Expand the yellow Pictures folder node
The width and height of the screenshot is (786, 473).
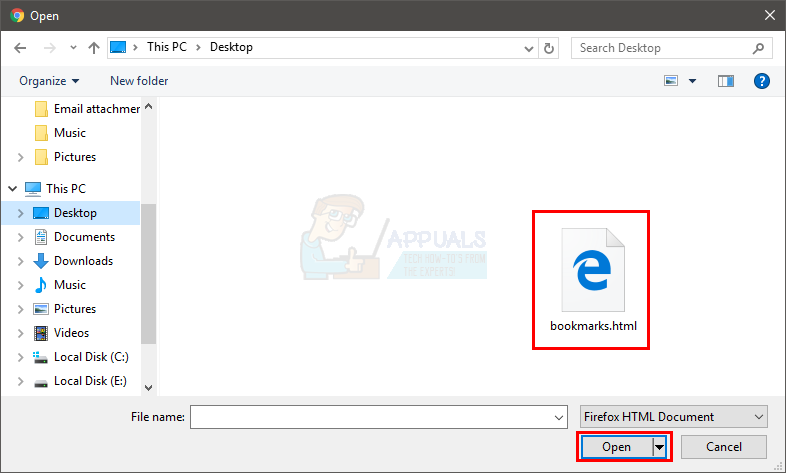pyautogui.click(x=21, y=157)
